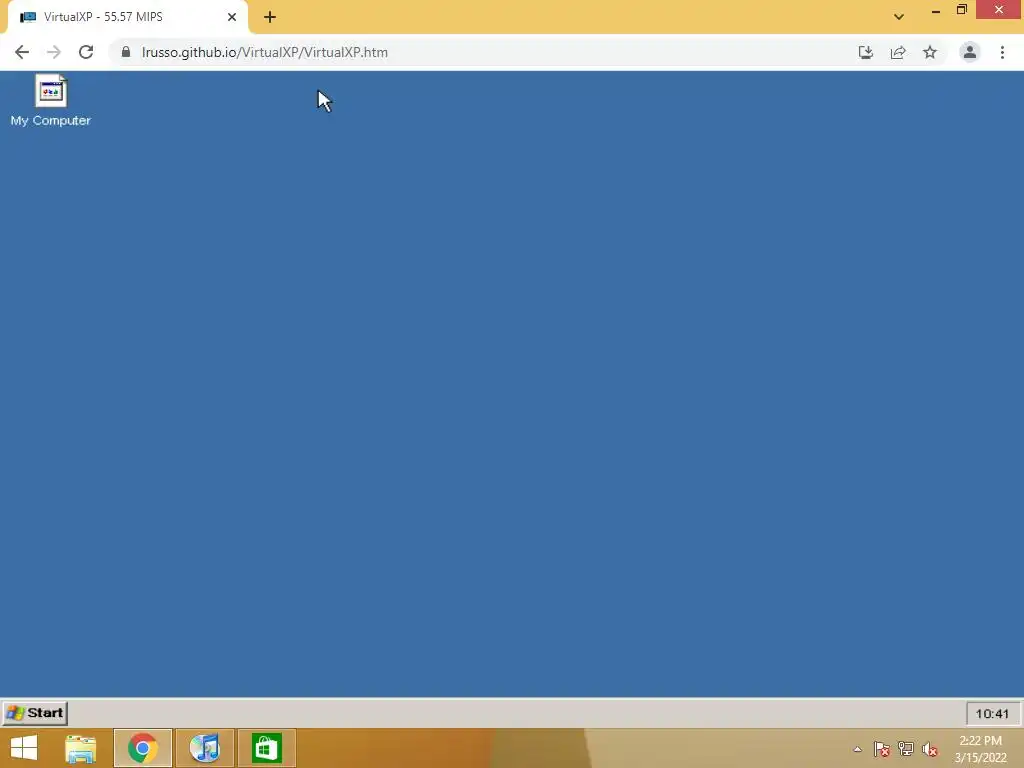
Task: Open a new browser tab
Action: click(x=270, y=17)
